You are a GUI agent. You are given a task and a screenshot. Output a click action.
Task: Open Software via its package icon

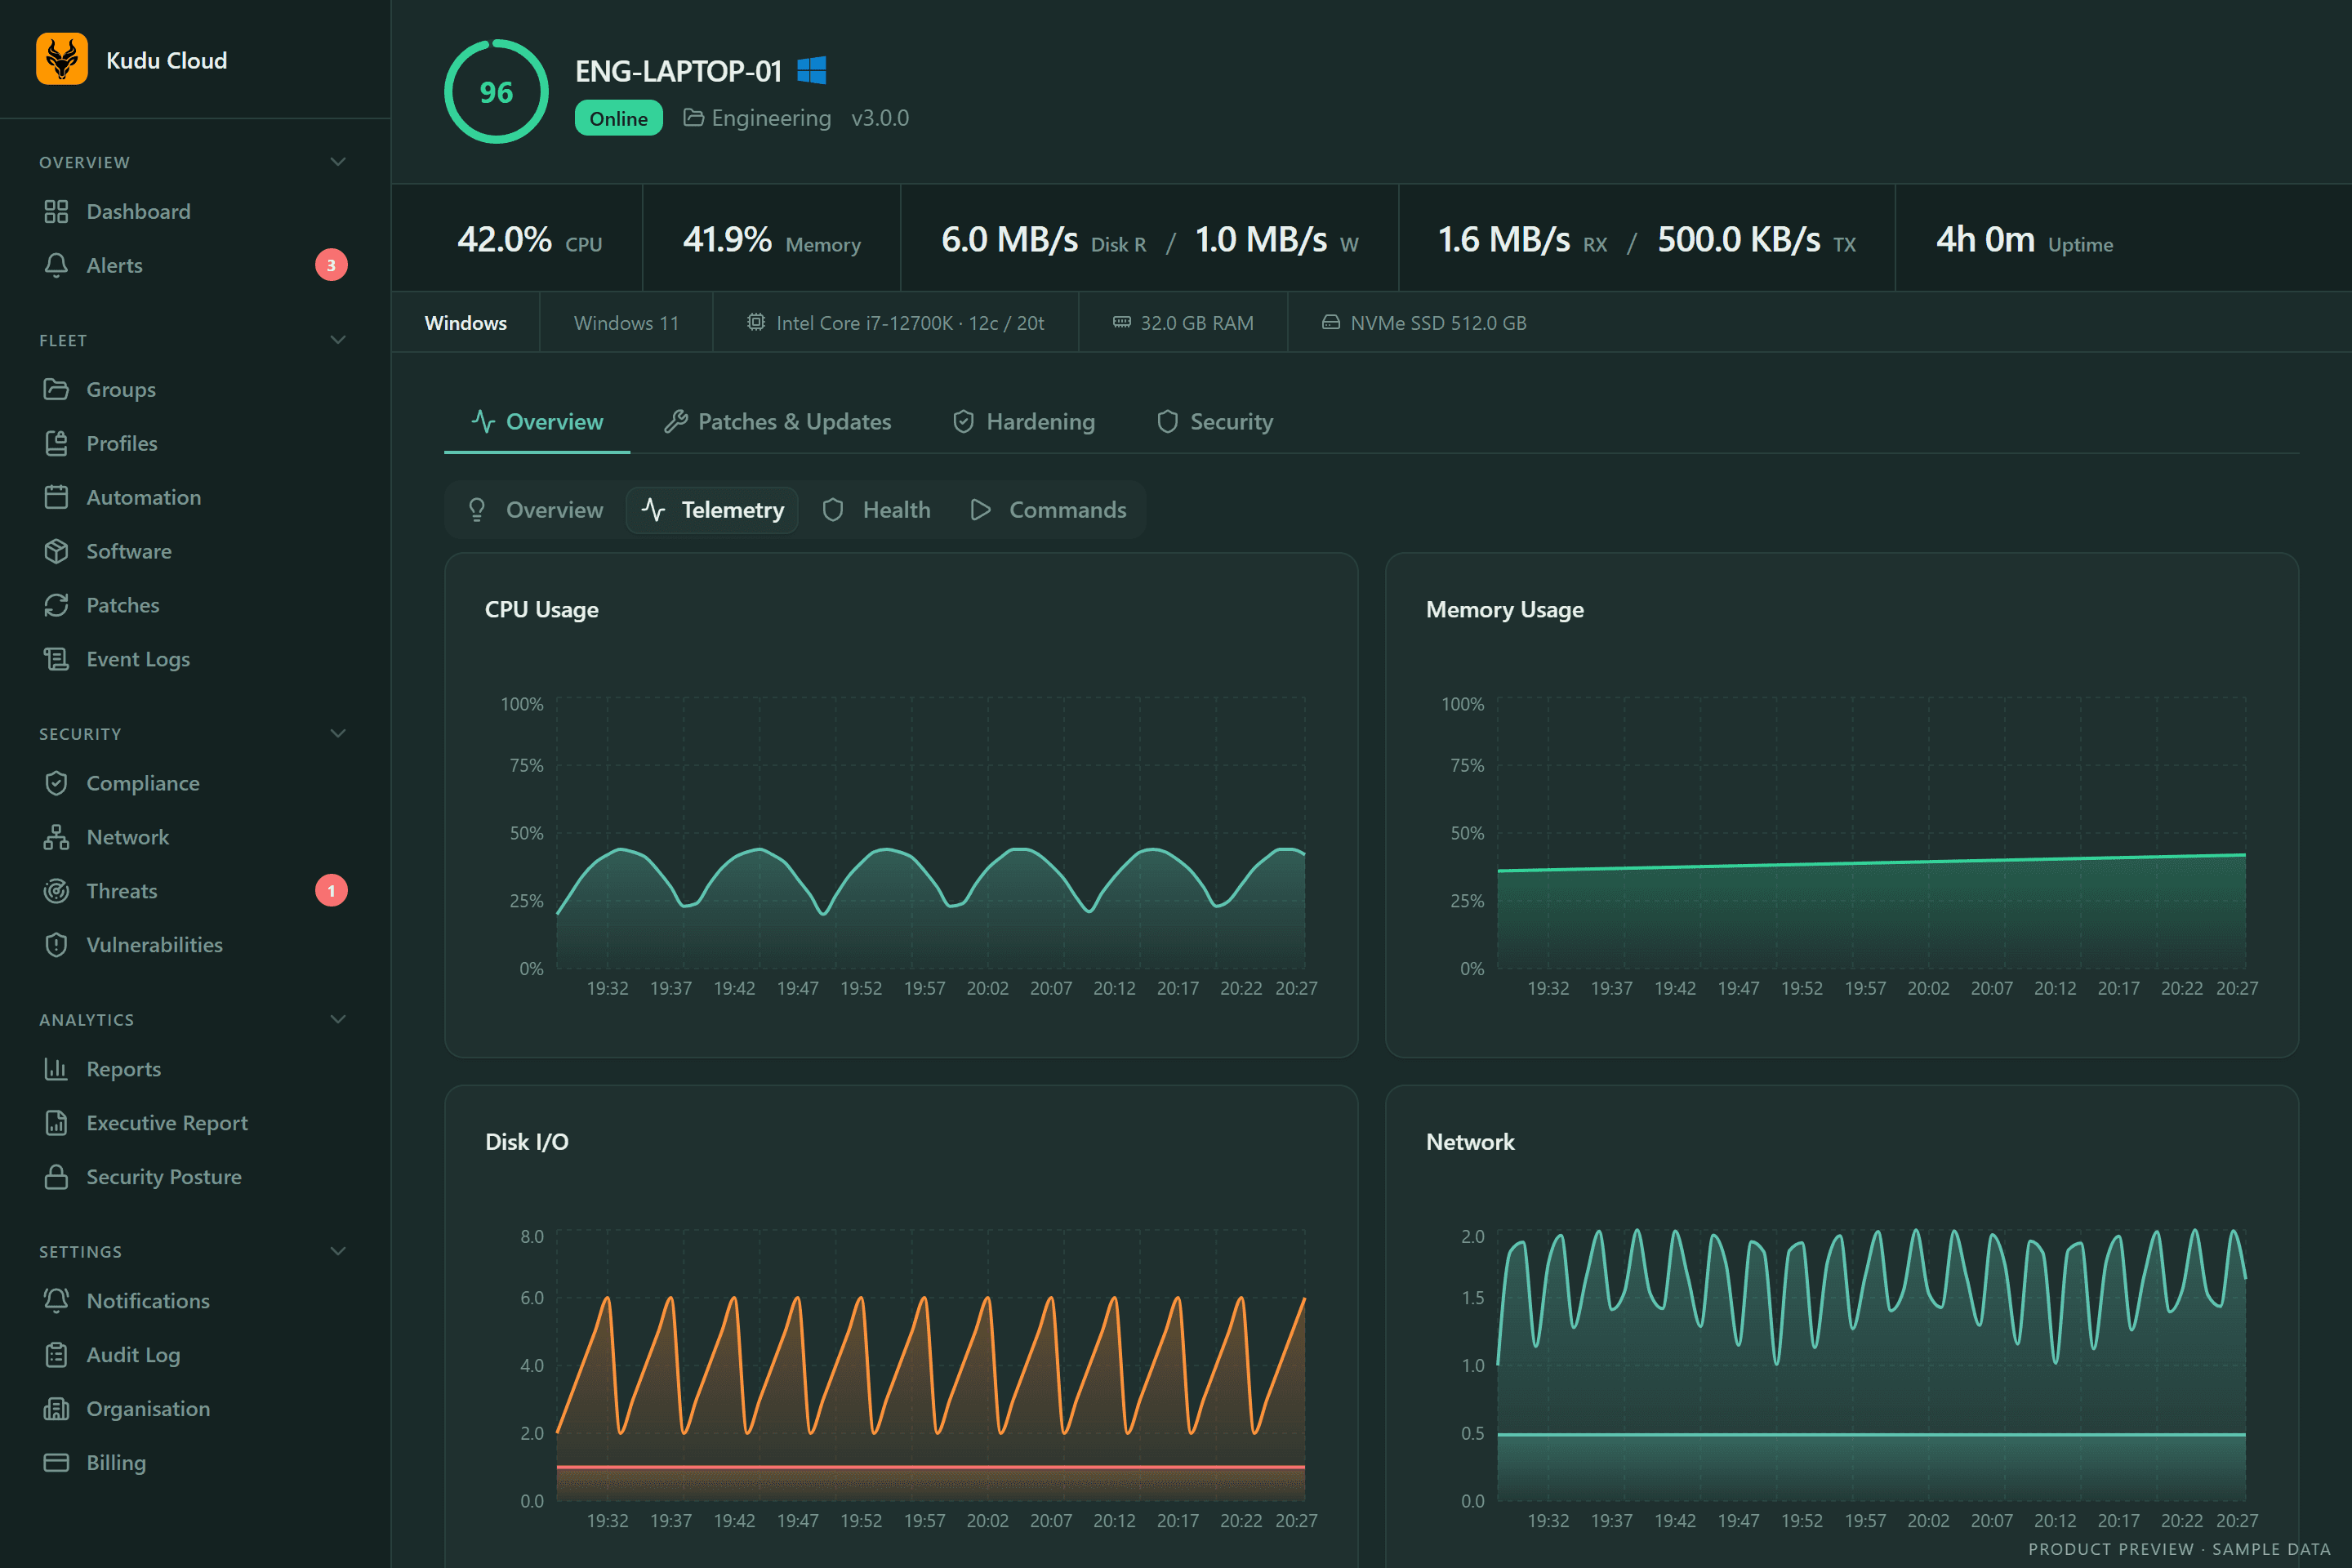pyautogui.click(x=56, y=551)
